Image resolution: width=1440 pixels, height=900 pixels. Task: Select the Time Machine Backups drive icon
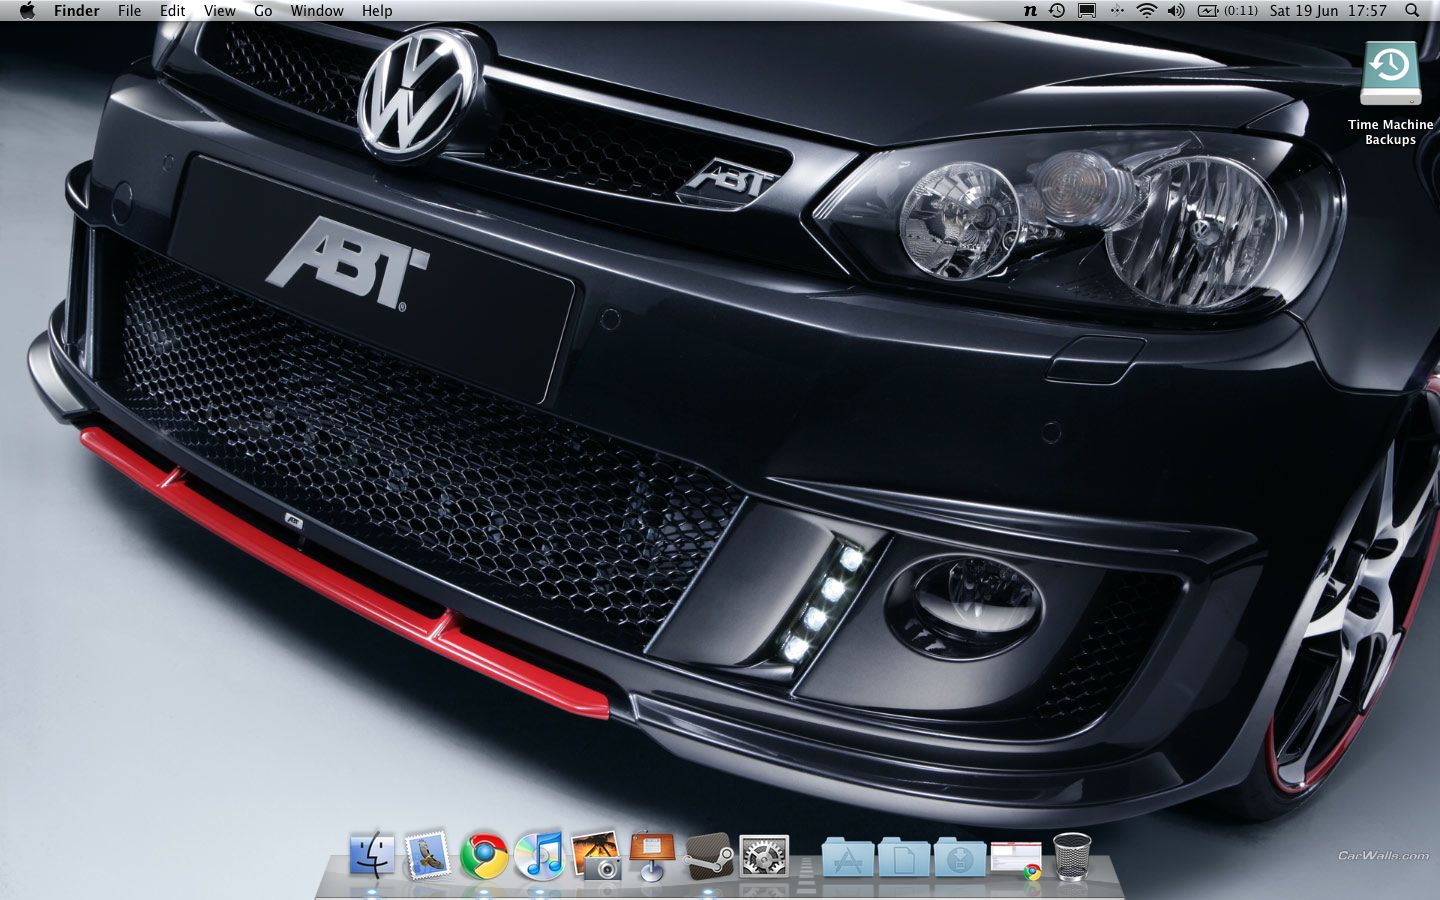click(1391, 74)
